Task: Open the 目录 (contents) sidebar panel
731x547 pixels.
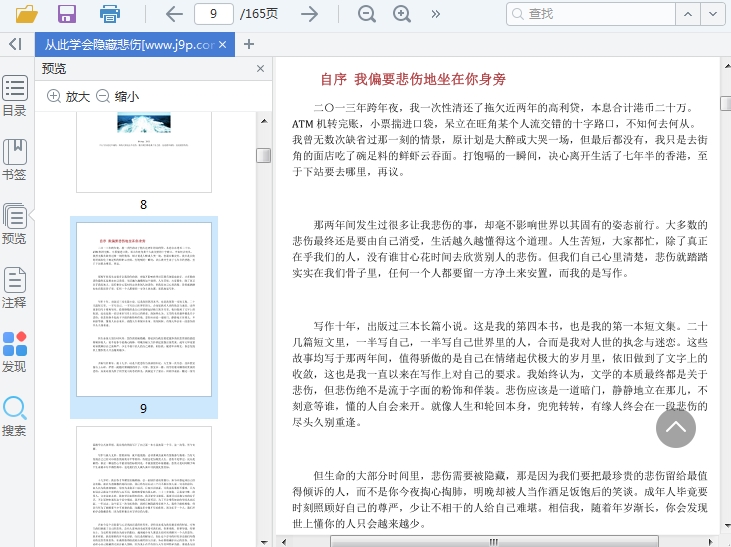Action: point(15,96)
